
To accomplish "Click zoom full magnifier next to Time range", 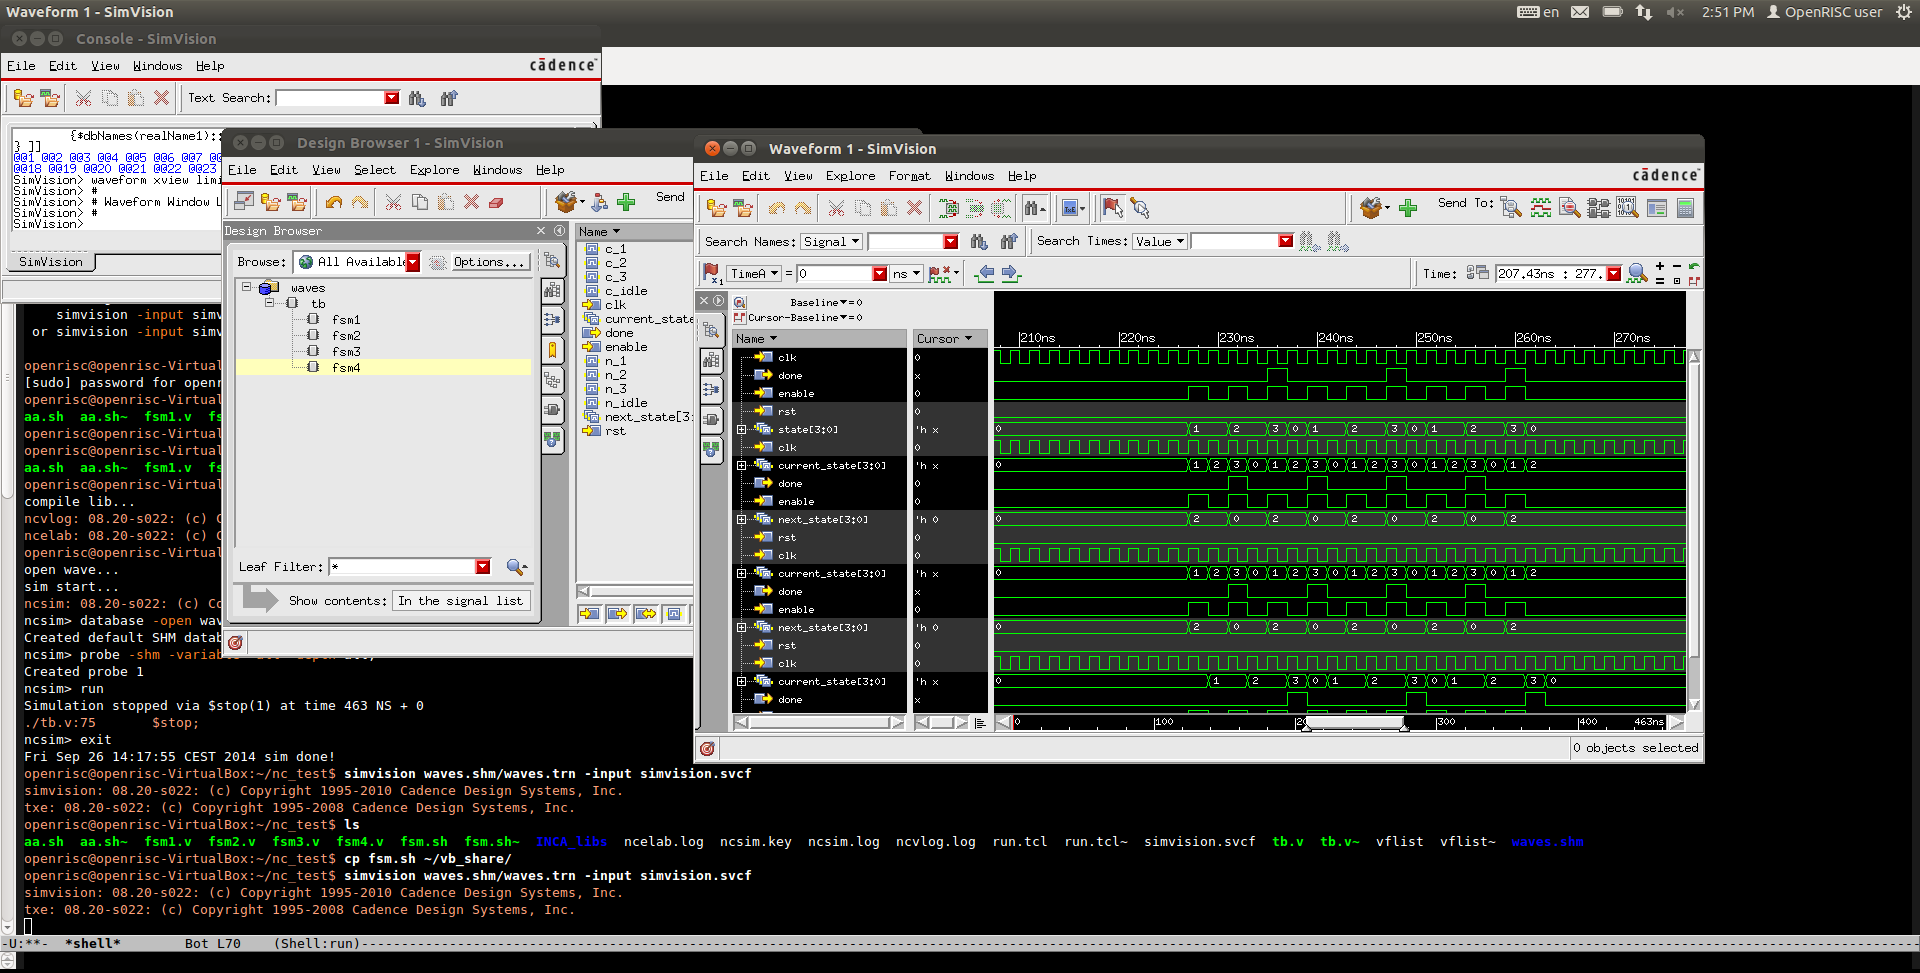I will pos(1637,274).
